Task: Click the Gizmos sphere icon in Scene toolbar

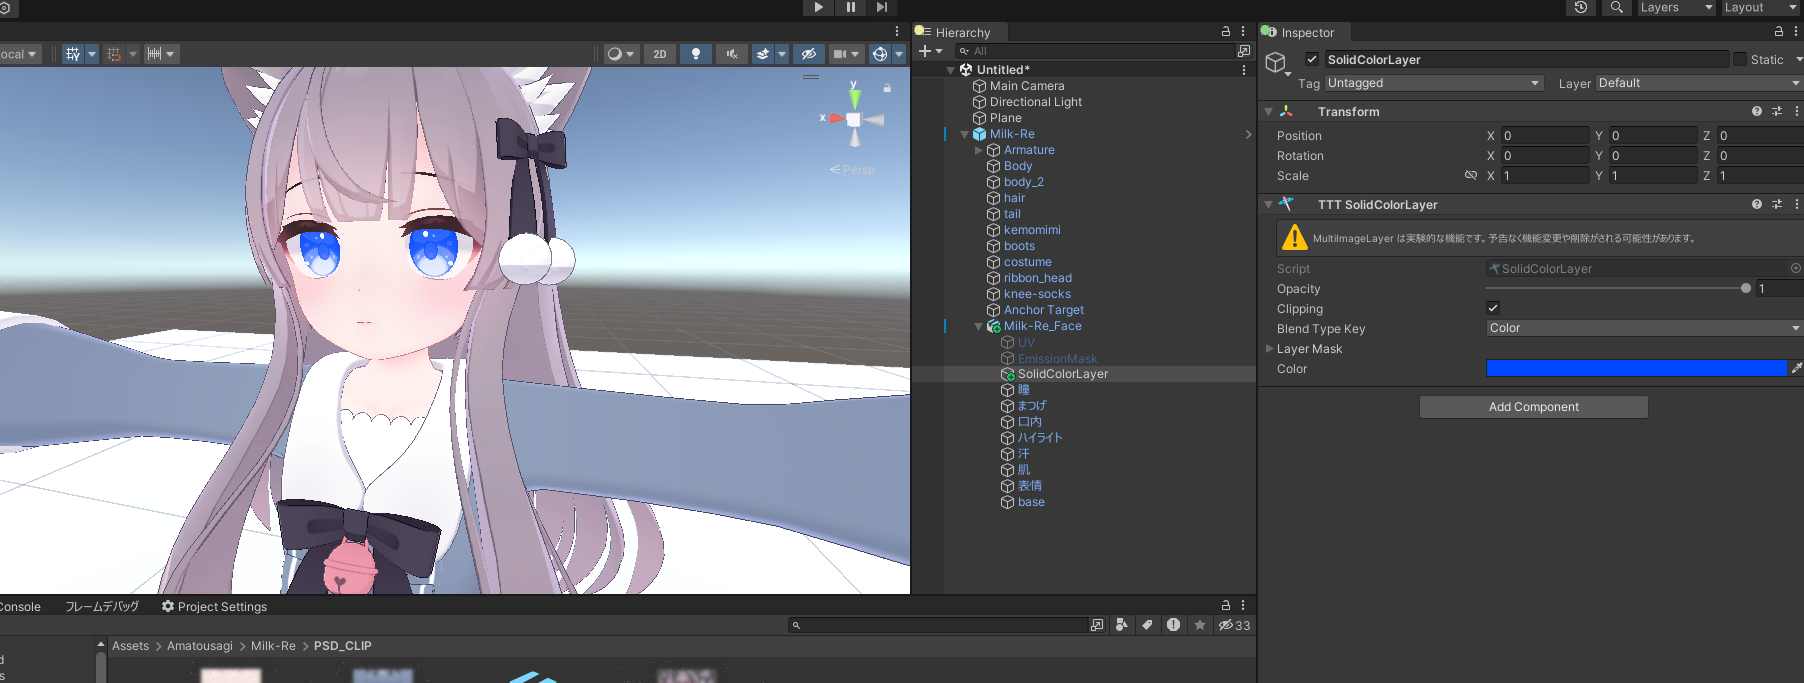Action: (880, 54)
